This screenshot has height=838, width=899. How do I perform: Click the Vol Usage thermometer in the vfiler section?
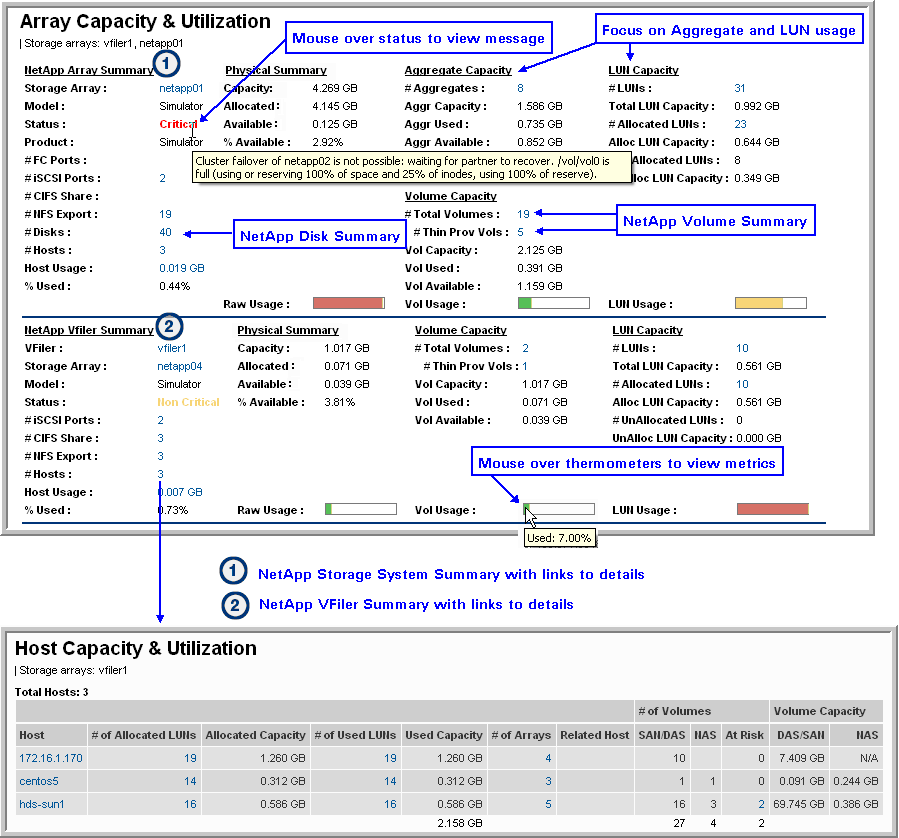[558, 509]
